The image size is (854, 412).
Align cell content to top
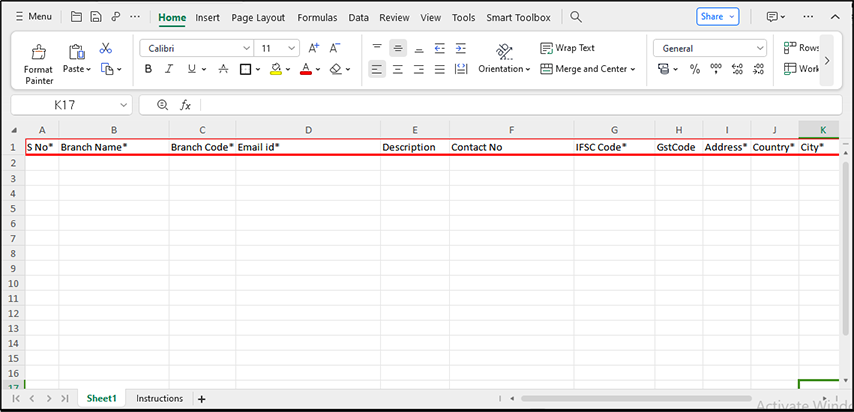coord(377,48)
